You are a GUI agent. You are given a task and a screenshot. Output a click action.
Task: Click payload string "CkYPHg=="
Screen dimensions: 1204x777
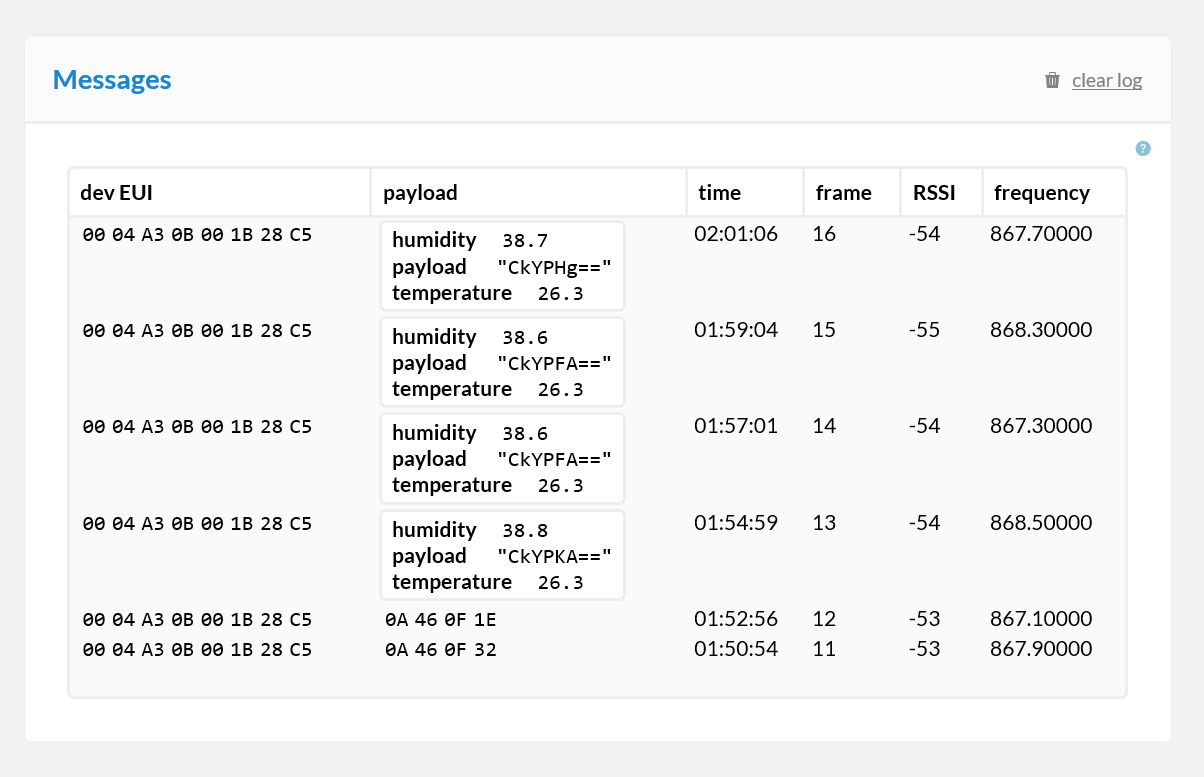tap(553, 267)
